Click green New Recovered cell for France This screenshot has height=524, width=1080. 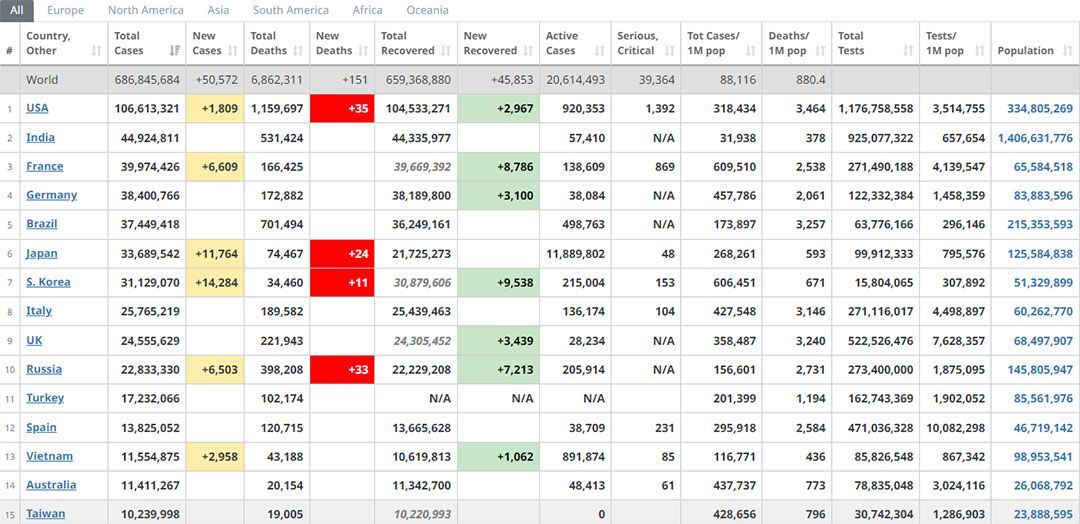[x=498, y=167]
